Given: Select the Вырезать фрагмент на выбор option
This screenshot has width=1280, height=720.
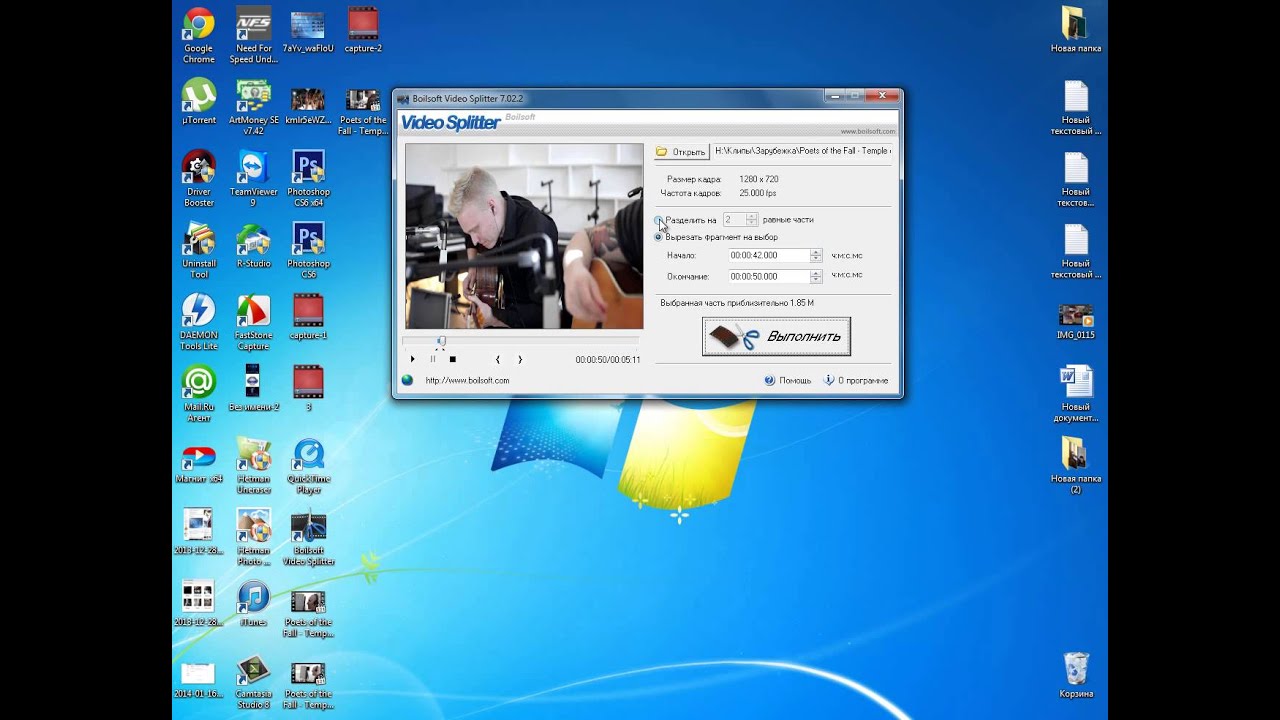Looking at the screenshot, I should pos(658,237).
